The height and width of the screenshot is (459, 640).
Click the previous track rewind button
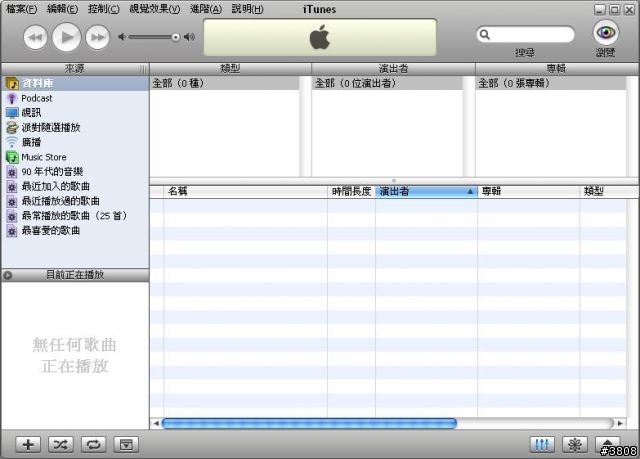click(36, 37)
